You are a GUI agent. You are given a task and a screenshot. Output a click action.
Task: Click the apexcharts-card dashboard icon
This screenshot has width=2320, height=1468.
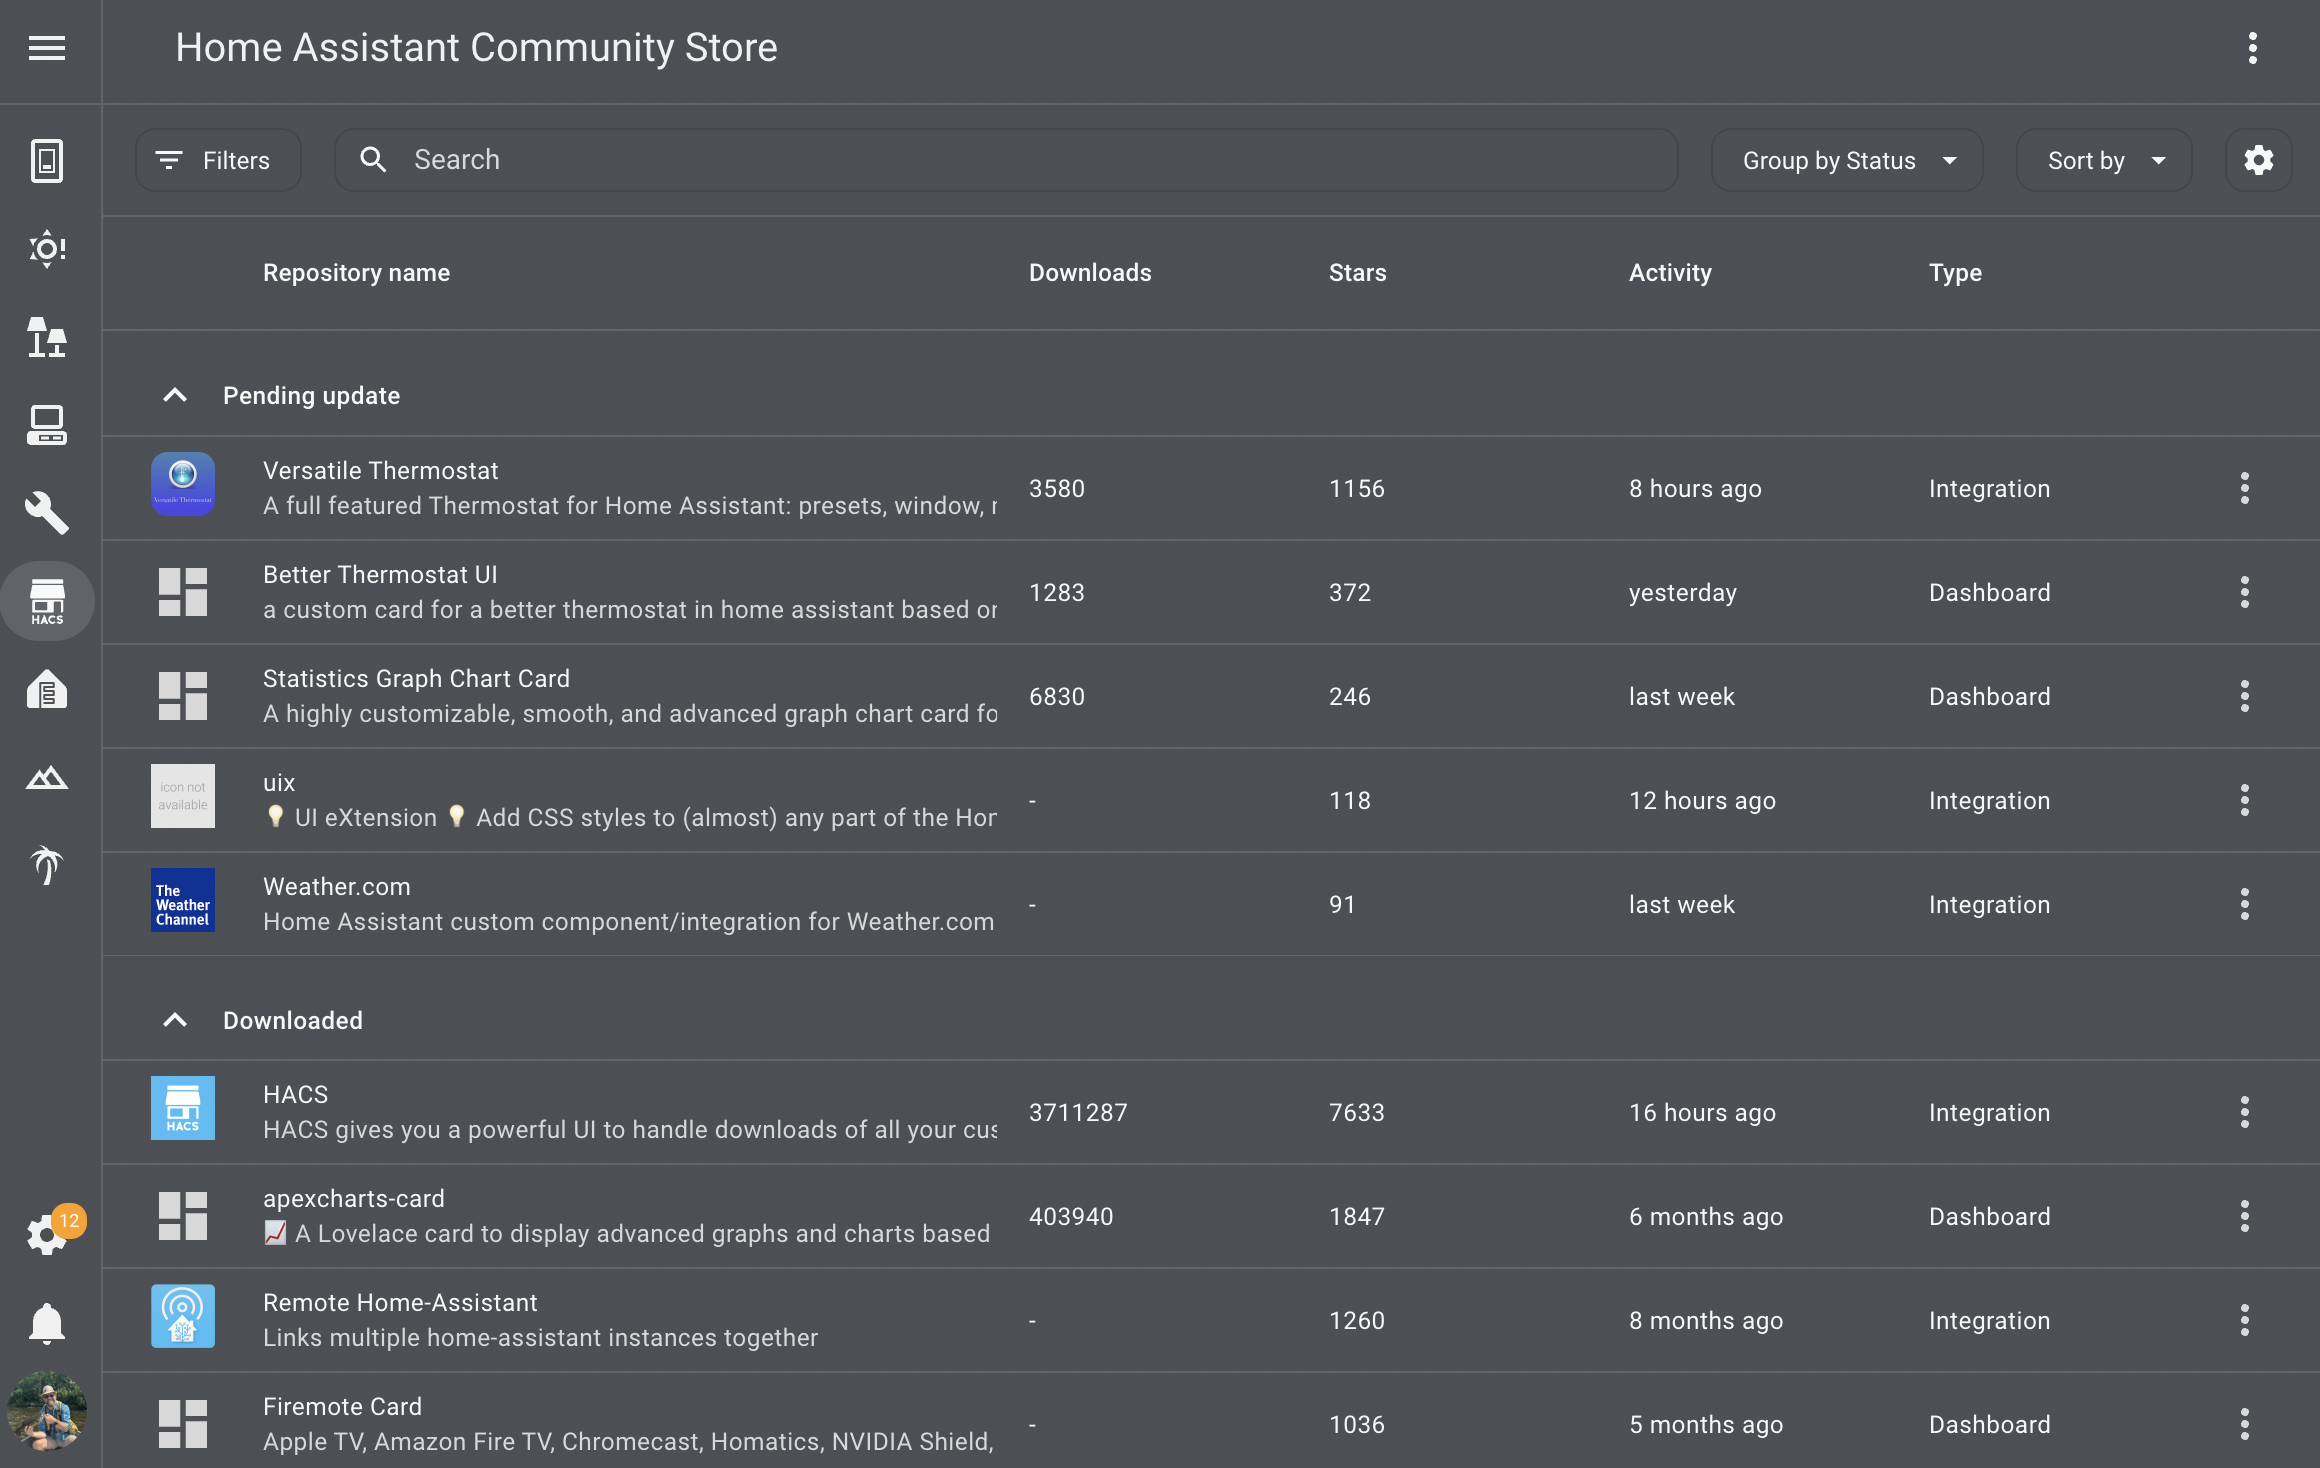coord(183,1216)
